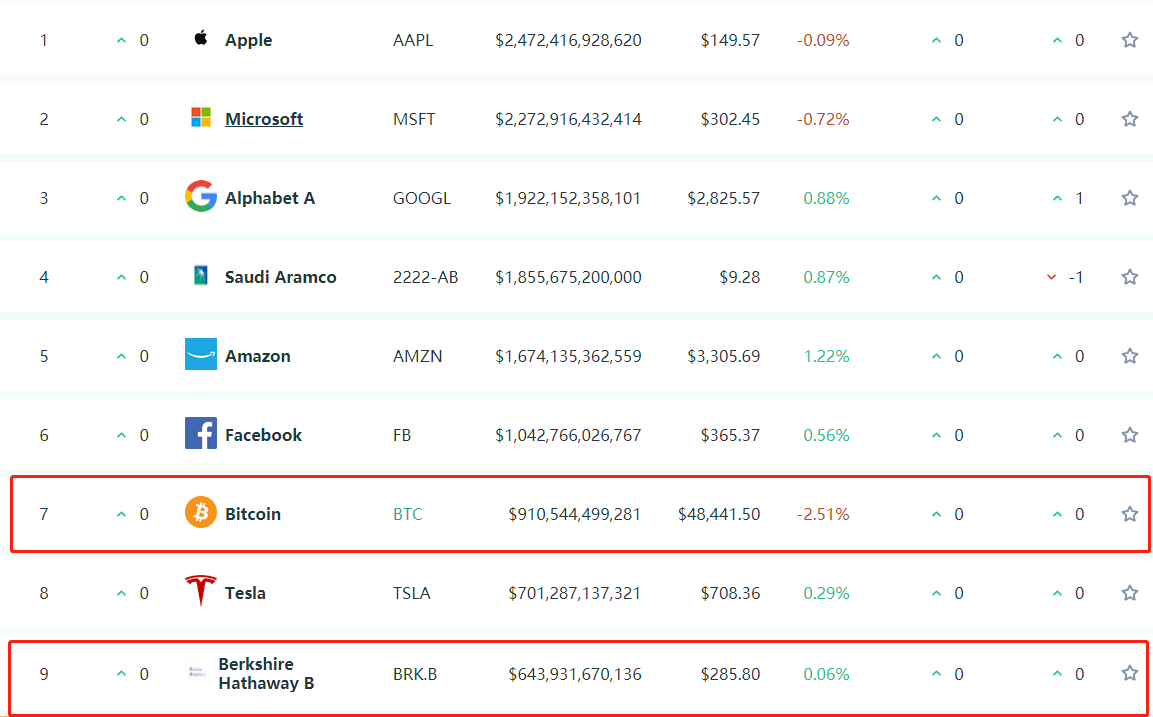Image resolution: width=1153 pixels, height=717 pixels.
Task: Toggle the Berkshire Hathaway B star
Action: [x=1130, y=673]
